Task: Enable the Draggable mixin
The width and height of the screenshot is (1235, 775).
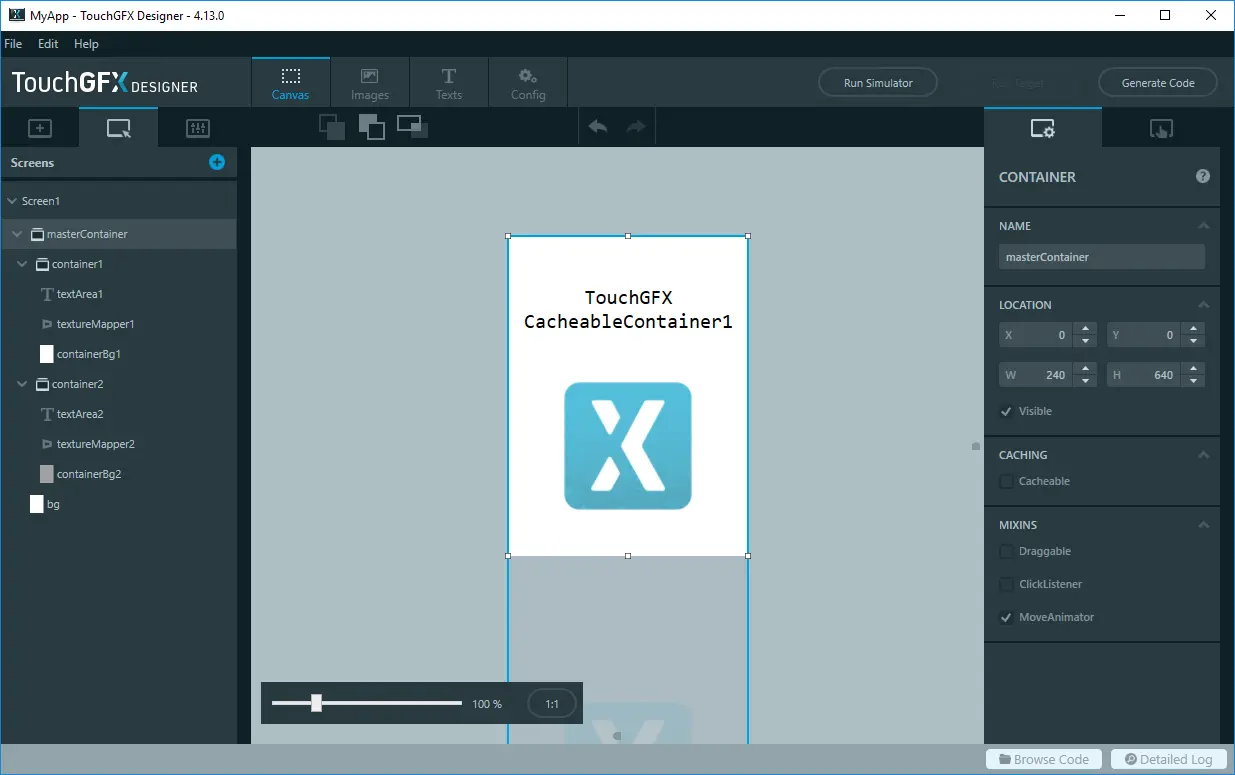Action: pos(1006,551)
